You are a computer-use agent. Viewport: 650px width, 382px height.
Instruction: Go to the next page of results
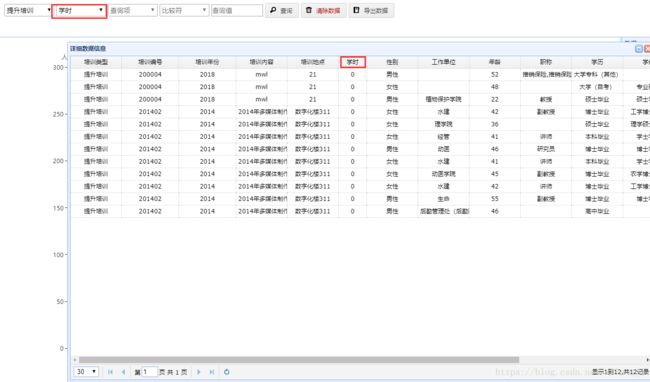(x=199, y=372)
